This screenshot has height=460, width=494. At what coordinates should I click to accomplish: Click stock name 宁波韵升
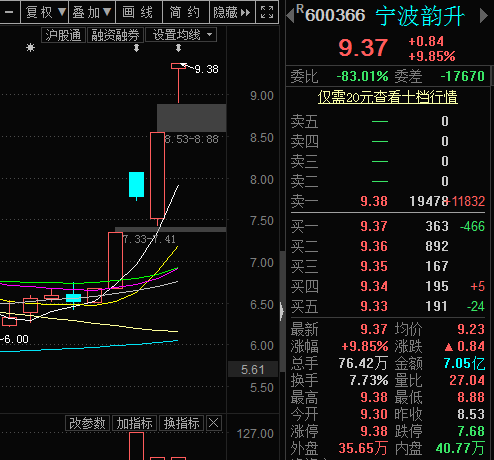point(420,16)
